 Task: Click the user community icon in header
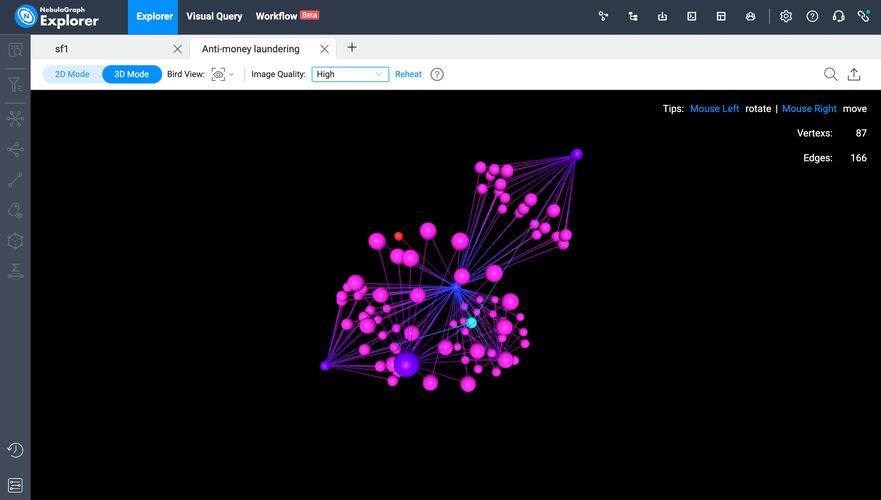[x=750, y=16]
